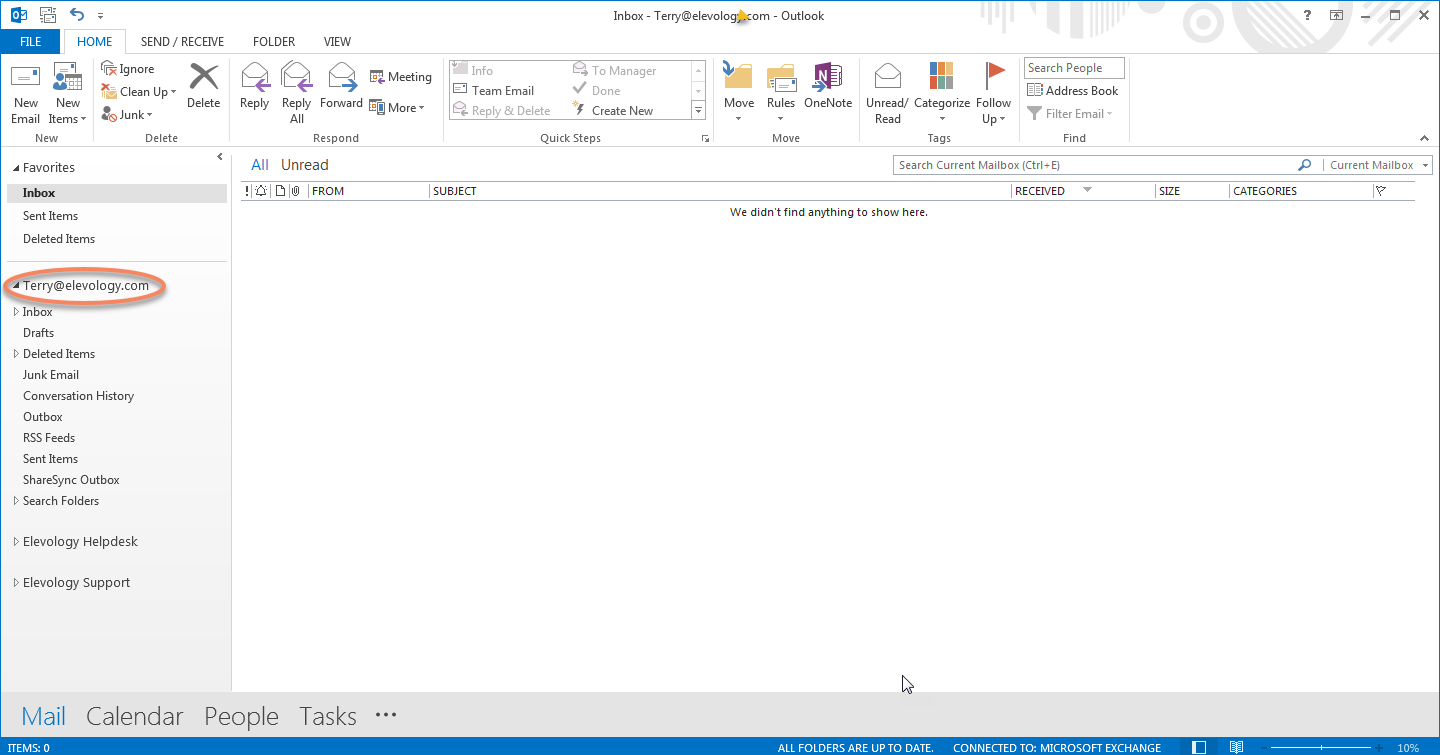This screenshot has height=755, width=1440.
Task: Open the Rules menu
Action: coord(781,93)
